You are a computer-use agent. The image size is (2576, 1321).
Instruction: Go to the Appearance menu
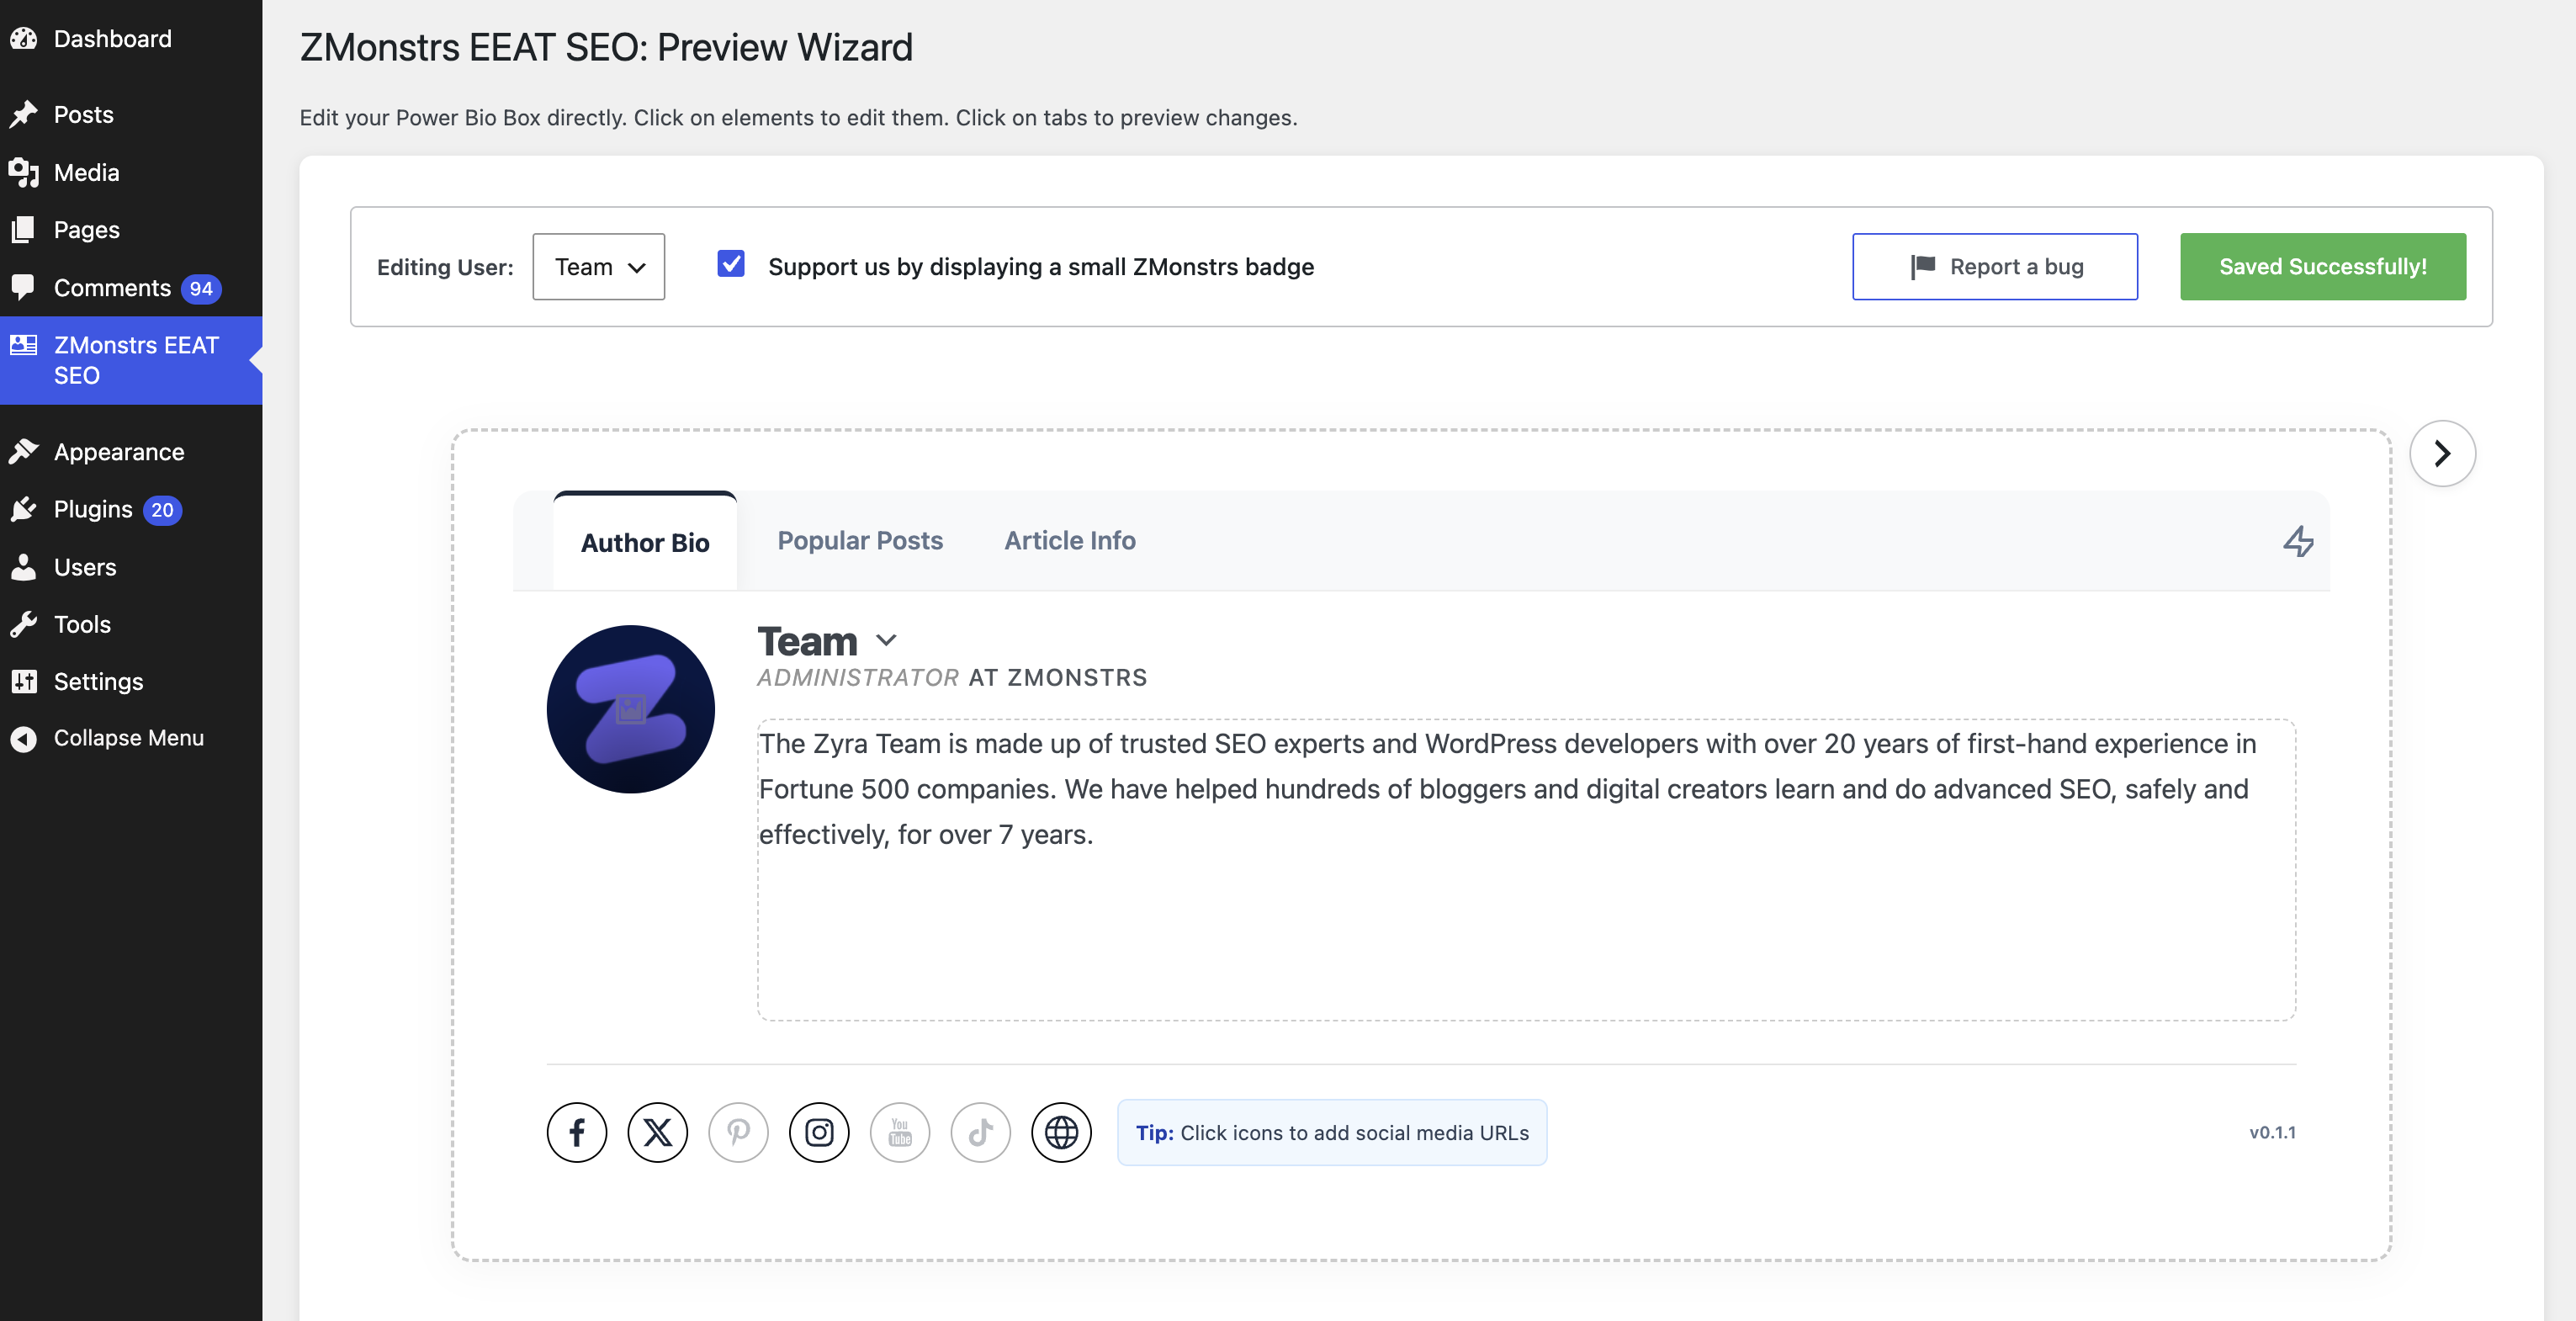tap(131, 451)
